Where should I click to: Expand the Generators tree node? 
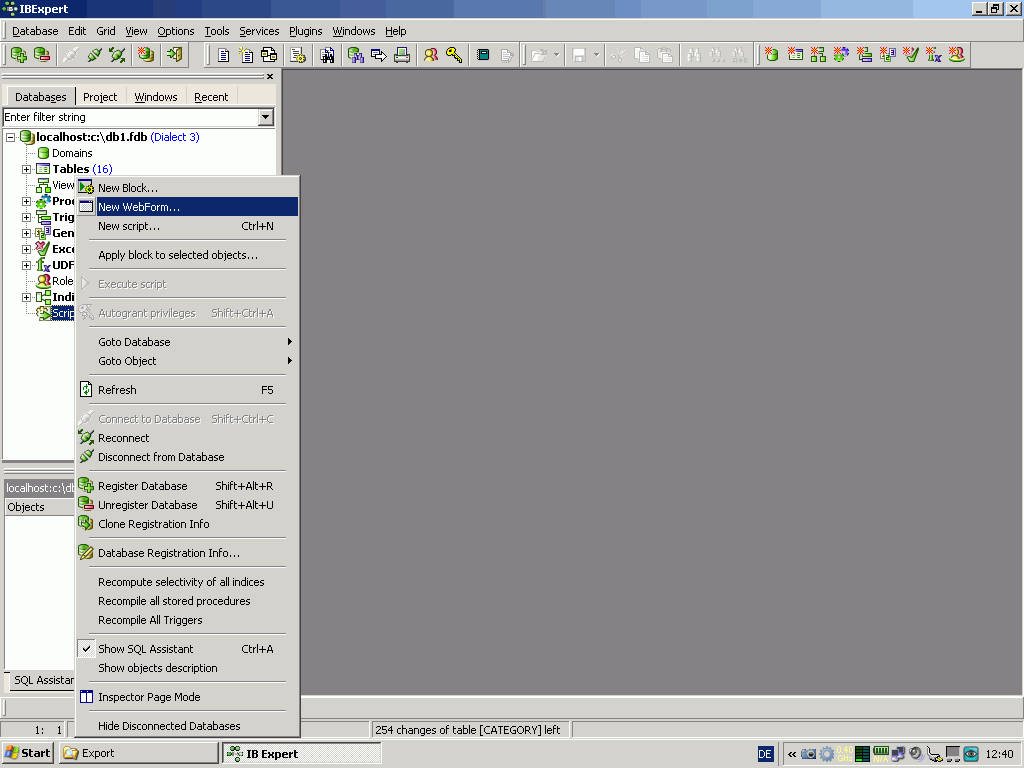(26, 233)
